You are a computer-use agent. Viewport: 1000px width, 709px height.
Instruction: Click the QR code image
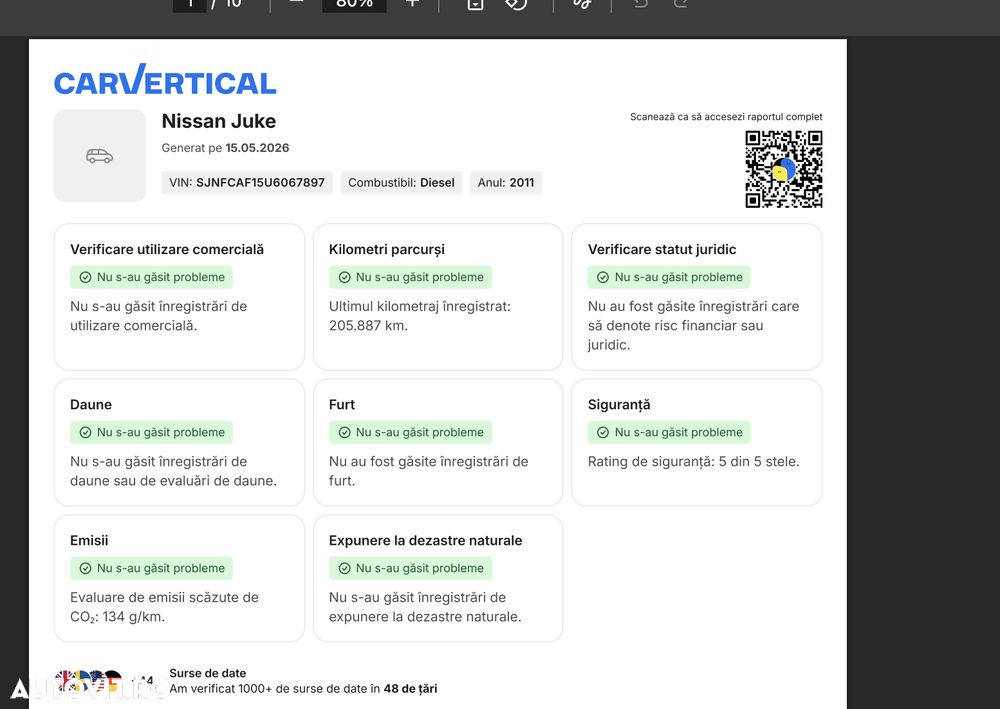784,169
